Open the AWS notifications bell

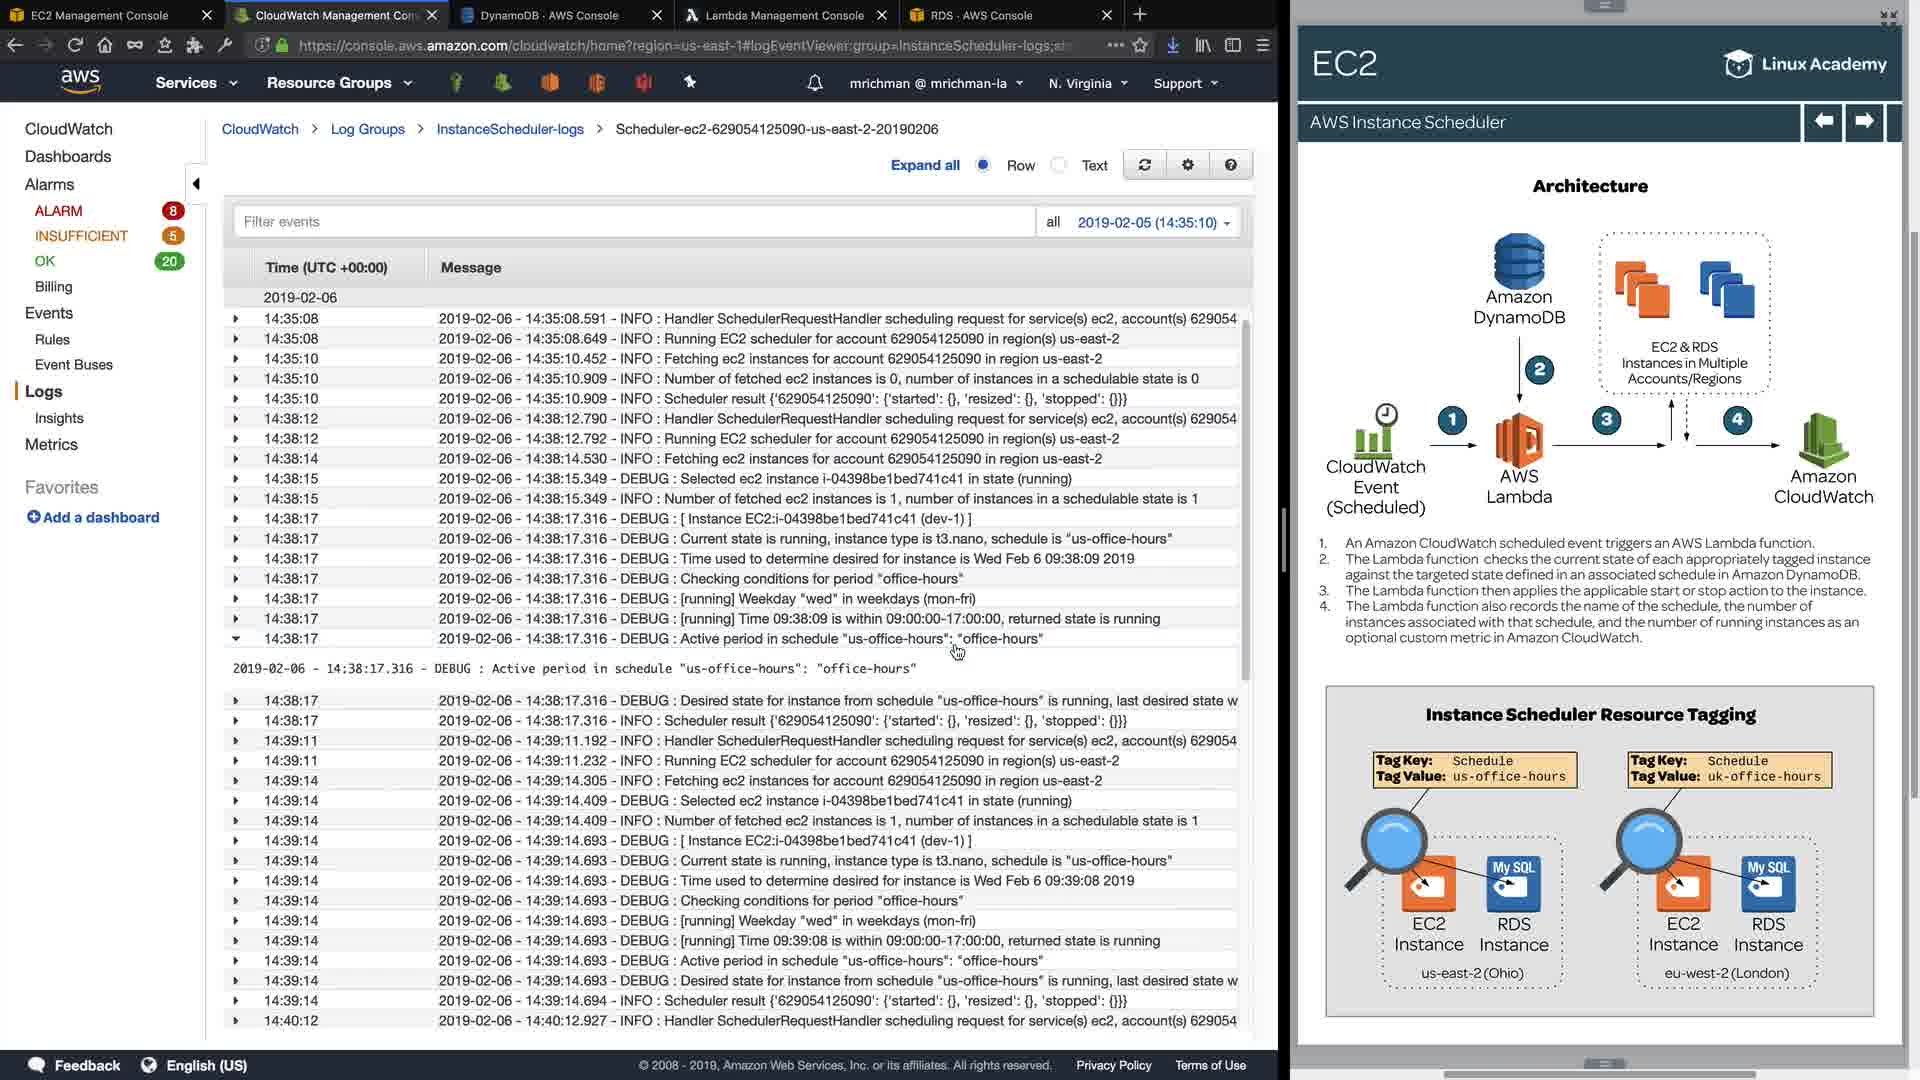815,83
